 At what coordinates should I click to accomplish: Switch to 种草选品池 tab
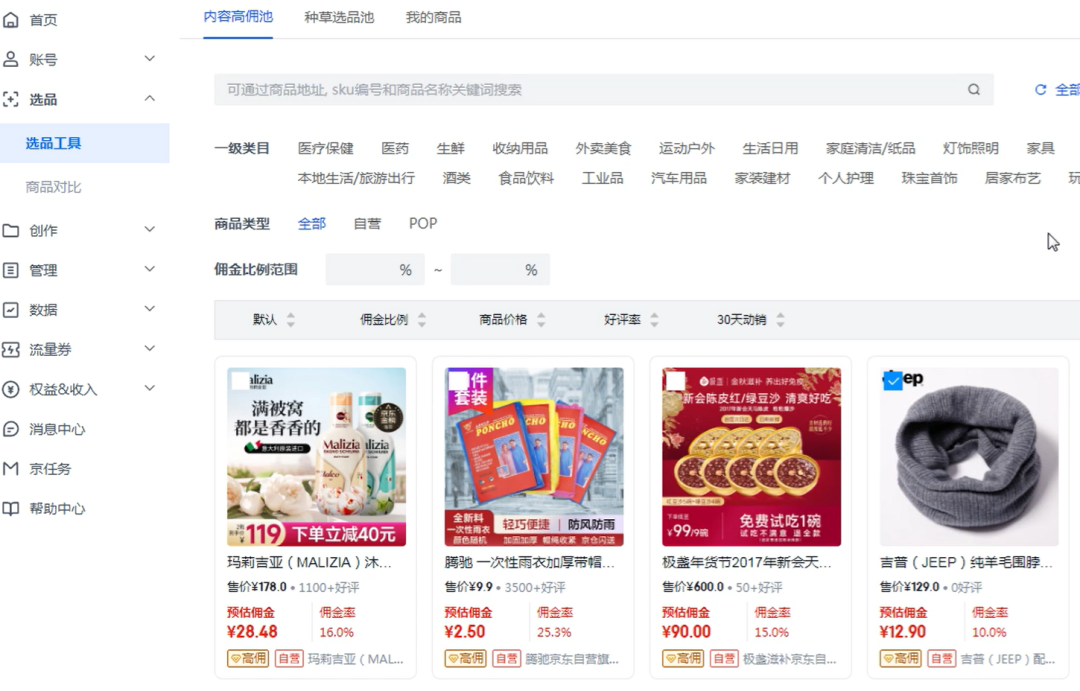[x=339, y=17]
